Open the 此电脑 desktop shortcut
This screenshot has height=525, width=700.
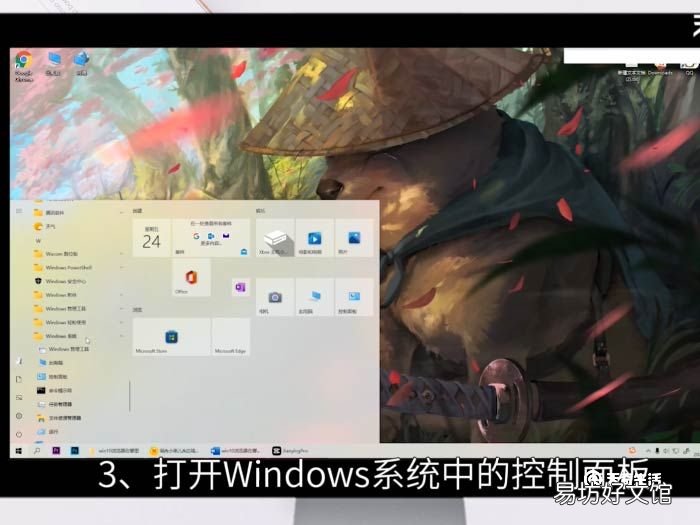coord(54,64)
